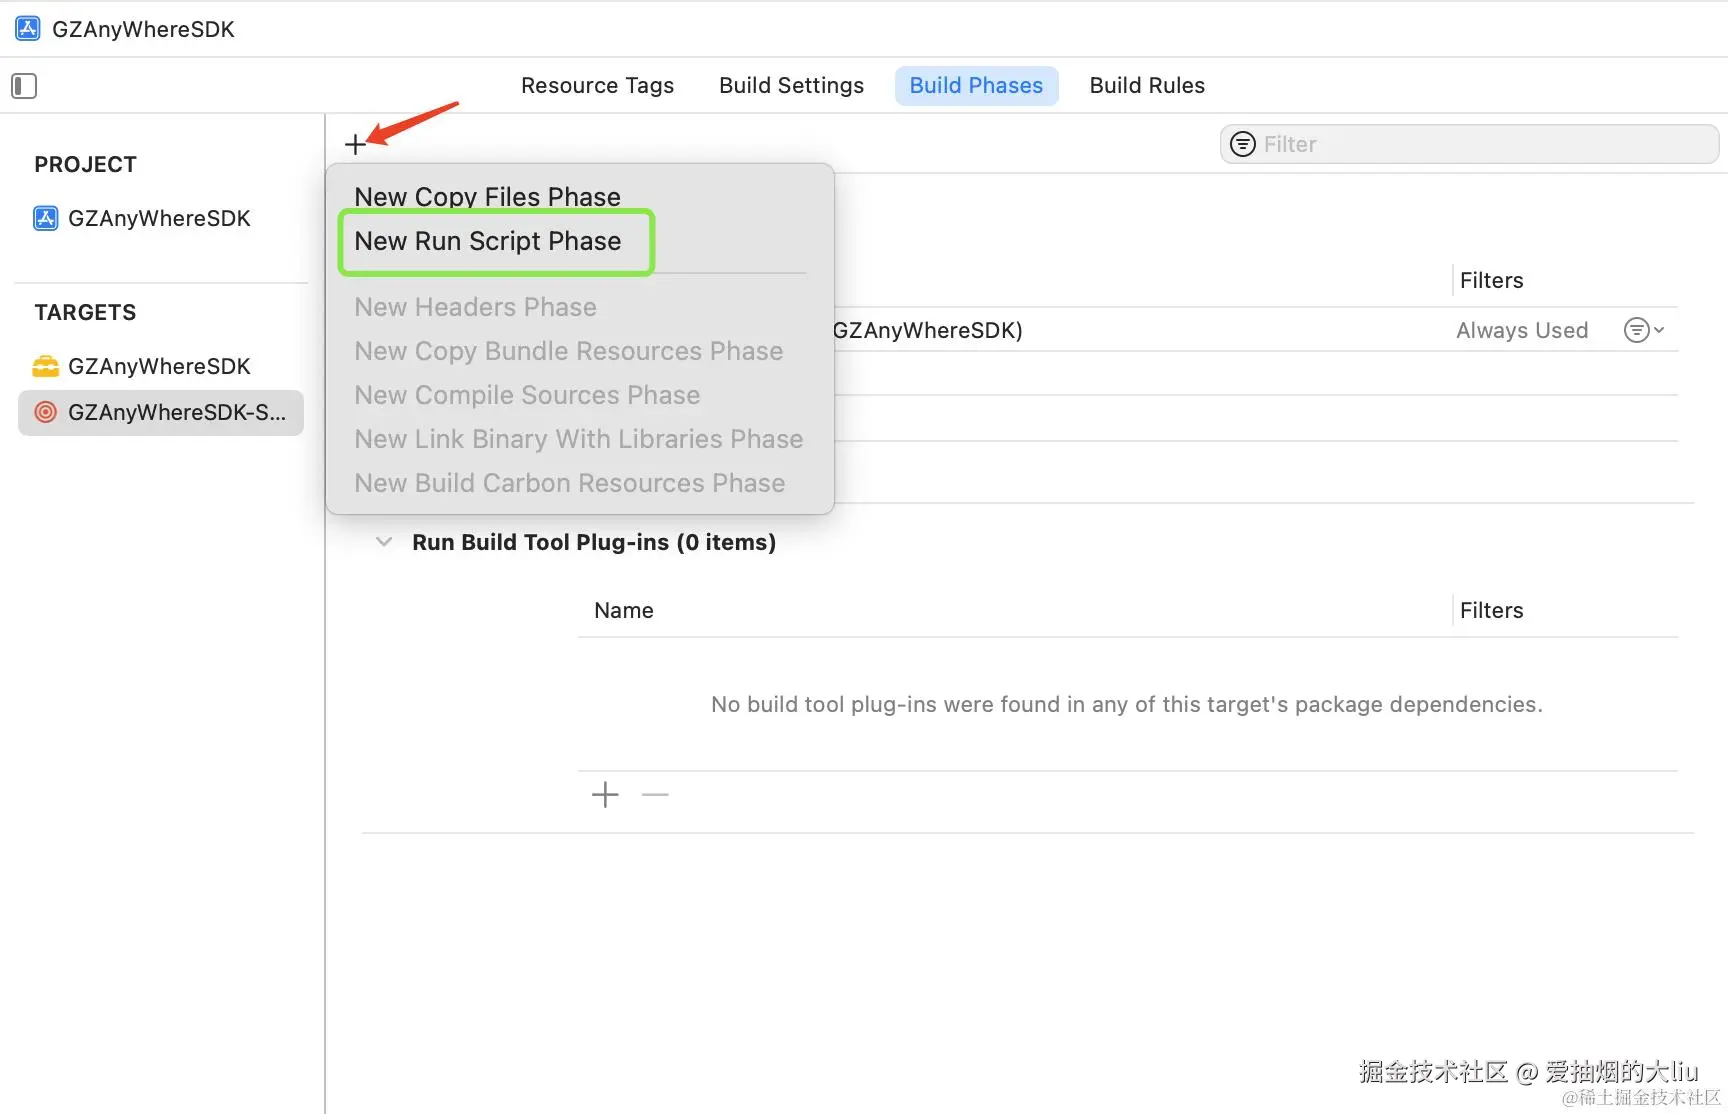Click the GZAnyWhereSDK project icon in title
The width and height of the screenshot is (1728, 1114).
click(x=28, y=29)
